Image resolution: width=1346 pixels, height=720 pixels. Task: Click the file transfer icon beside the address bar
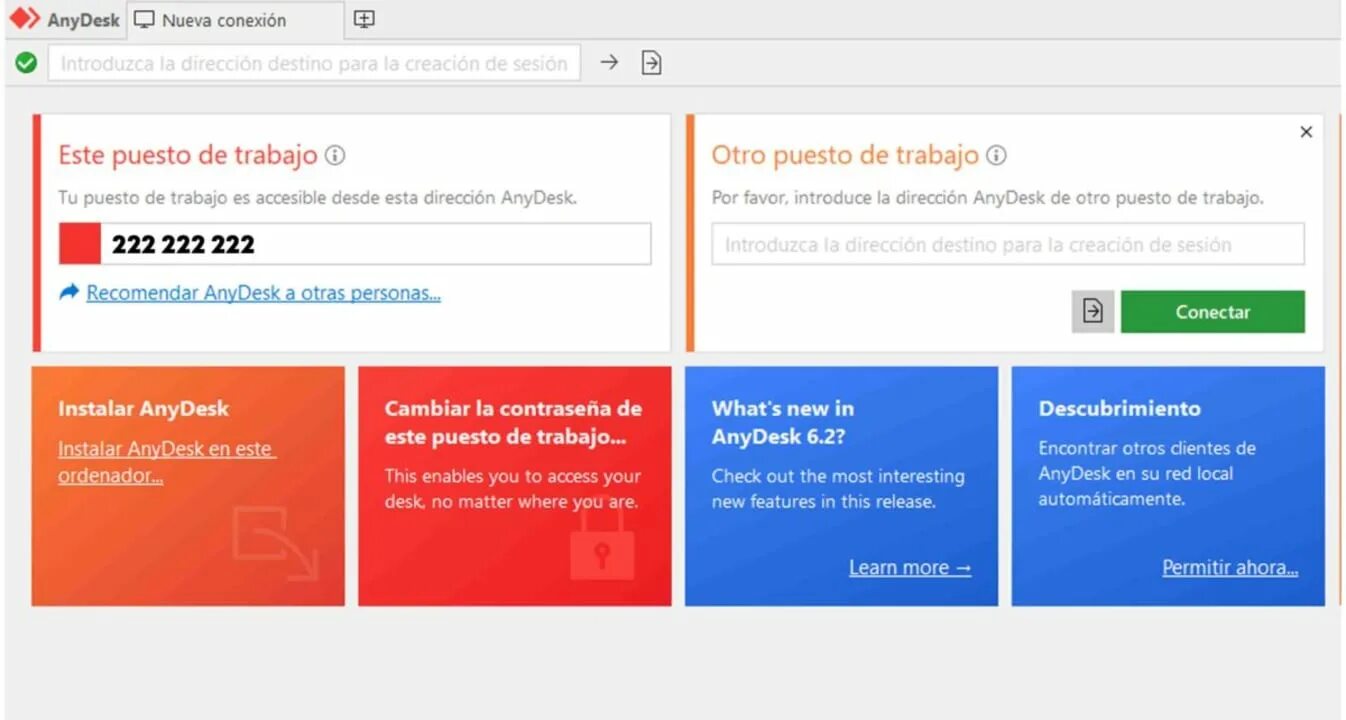click(x=651, y=63)
